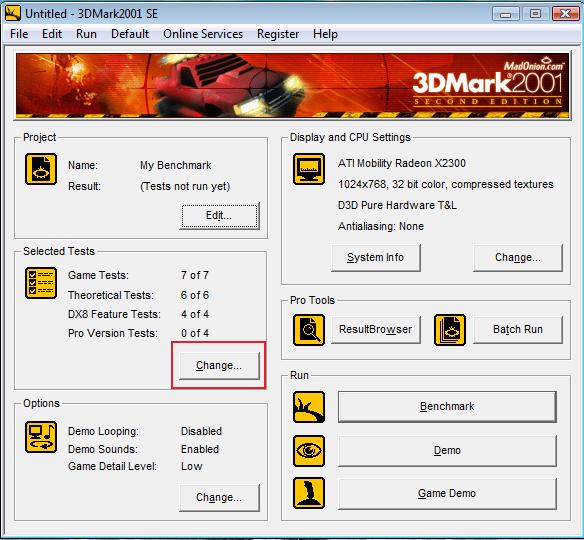Open the Register menu
This screenshot has height=540, width=584.
(278, 34)
